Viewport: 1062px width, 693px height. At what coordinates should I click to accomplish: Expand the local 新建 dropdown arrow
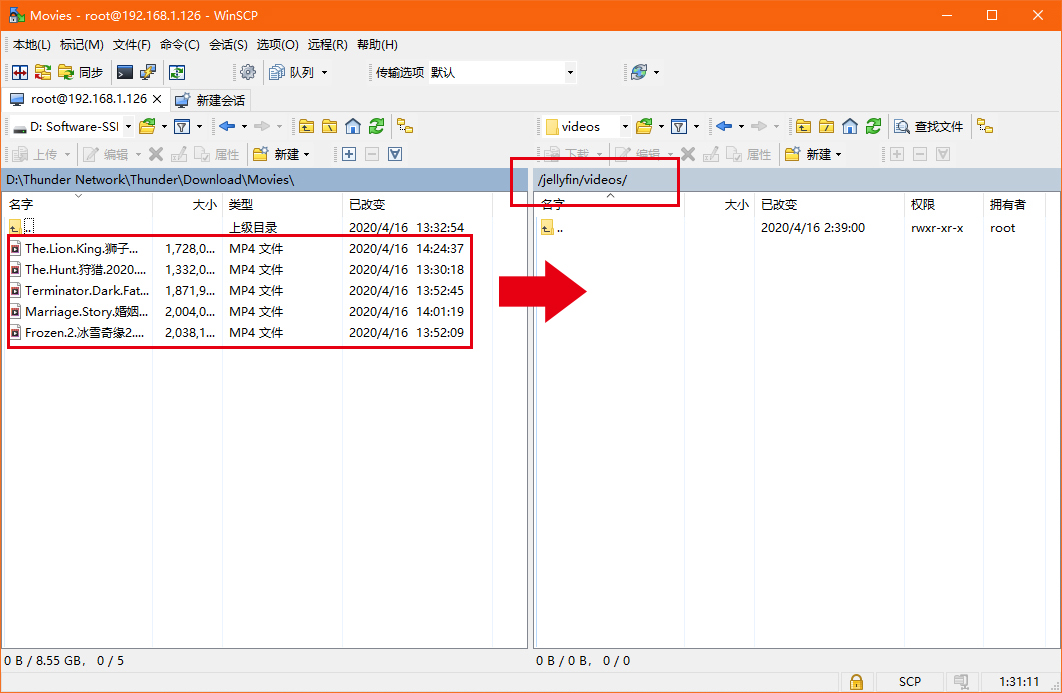(x=307, y=154)
